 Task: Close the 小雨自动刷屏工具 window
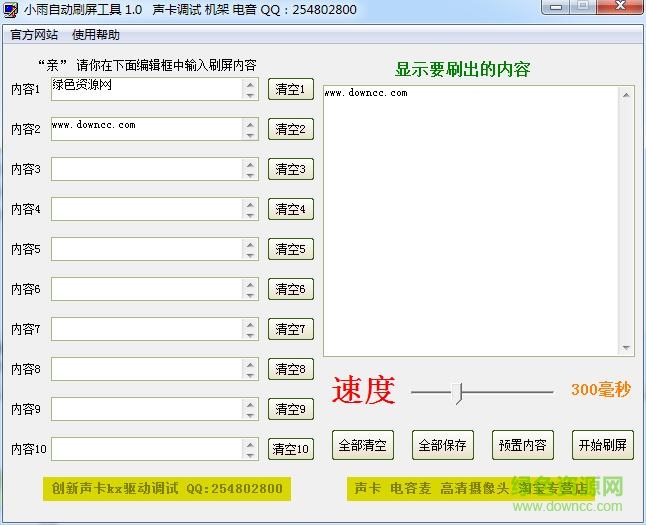click(620, 6)
